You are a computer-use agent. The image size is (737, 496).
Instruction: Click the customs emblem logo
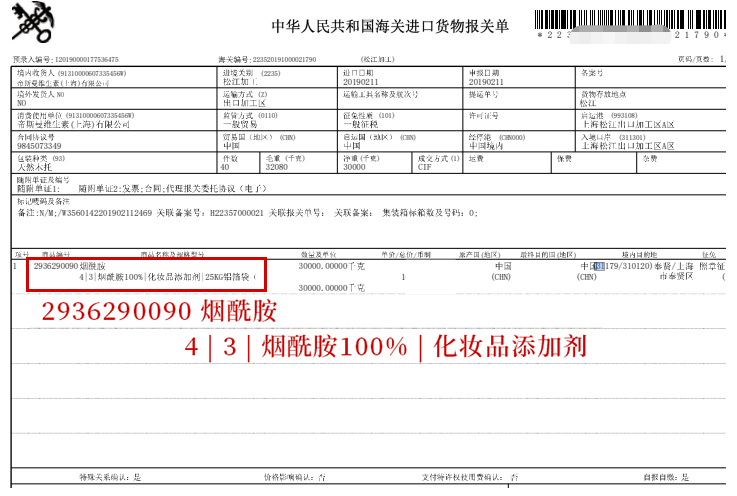tap(33, 22)
